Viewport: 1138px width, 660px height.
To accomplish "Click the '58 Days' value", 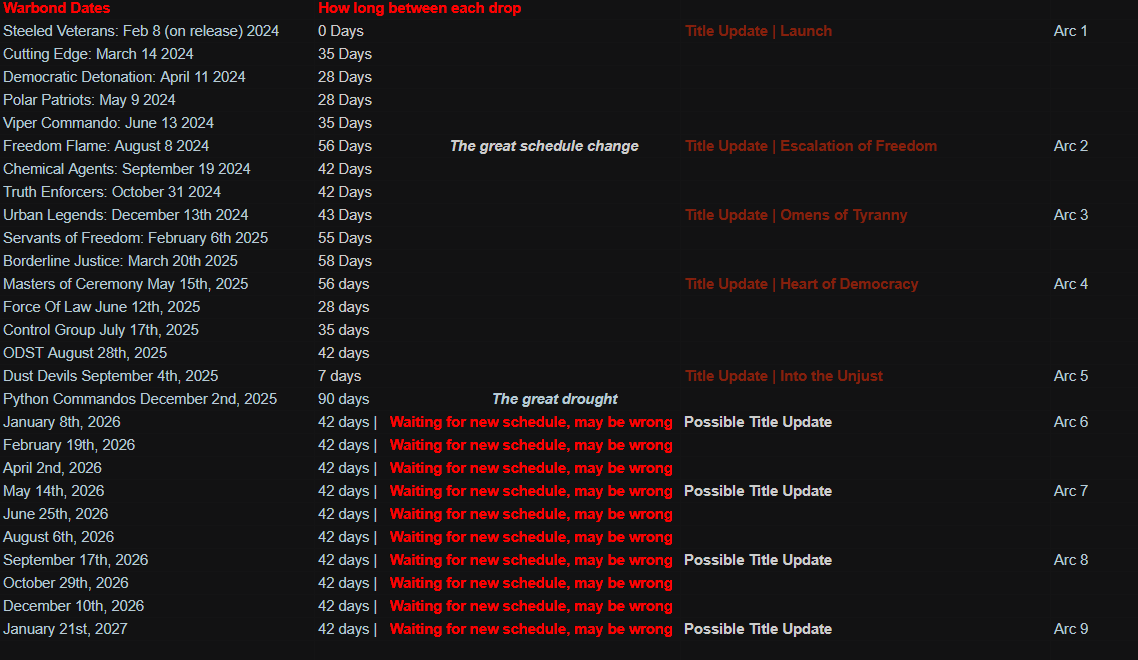I will tap(345, 261).
